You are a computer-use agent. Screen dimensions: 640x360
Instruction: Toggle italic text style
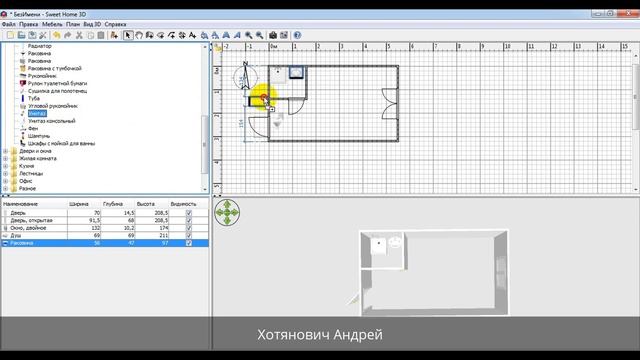pyautogui.click(x=237, y=36)
